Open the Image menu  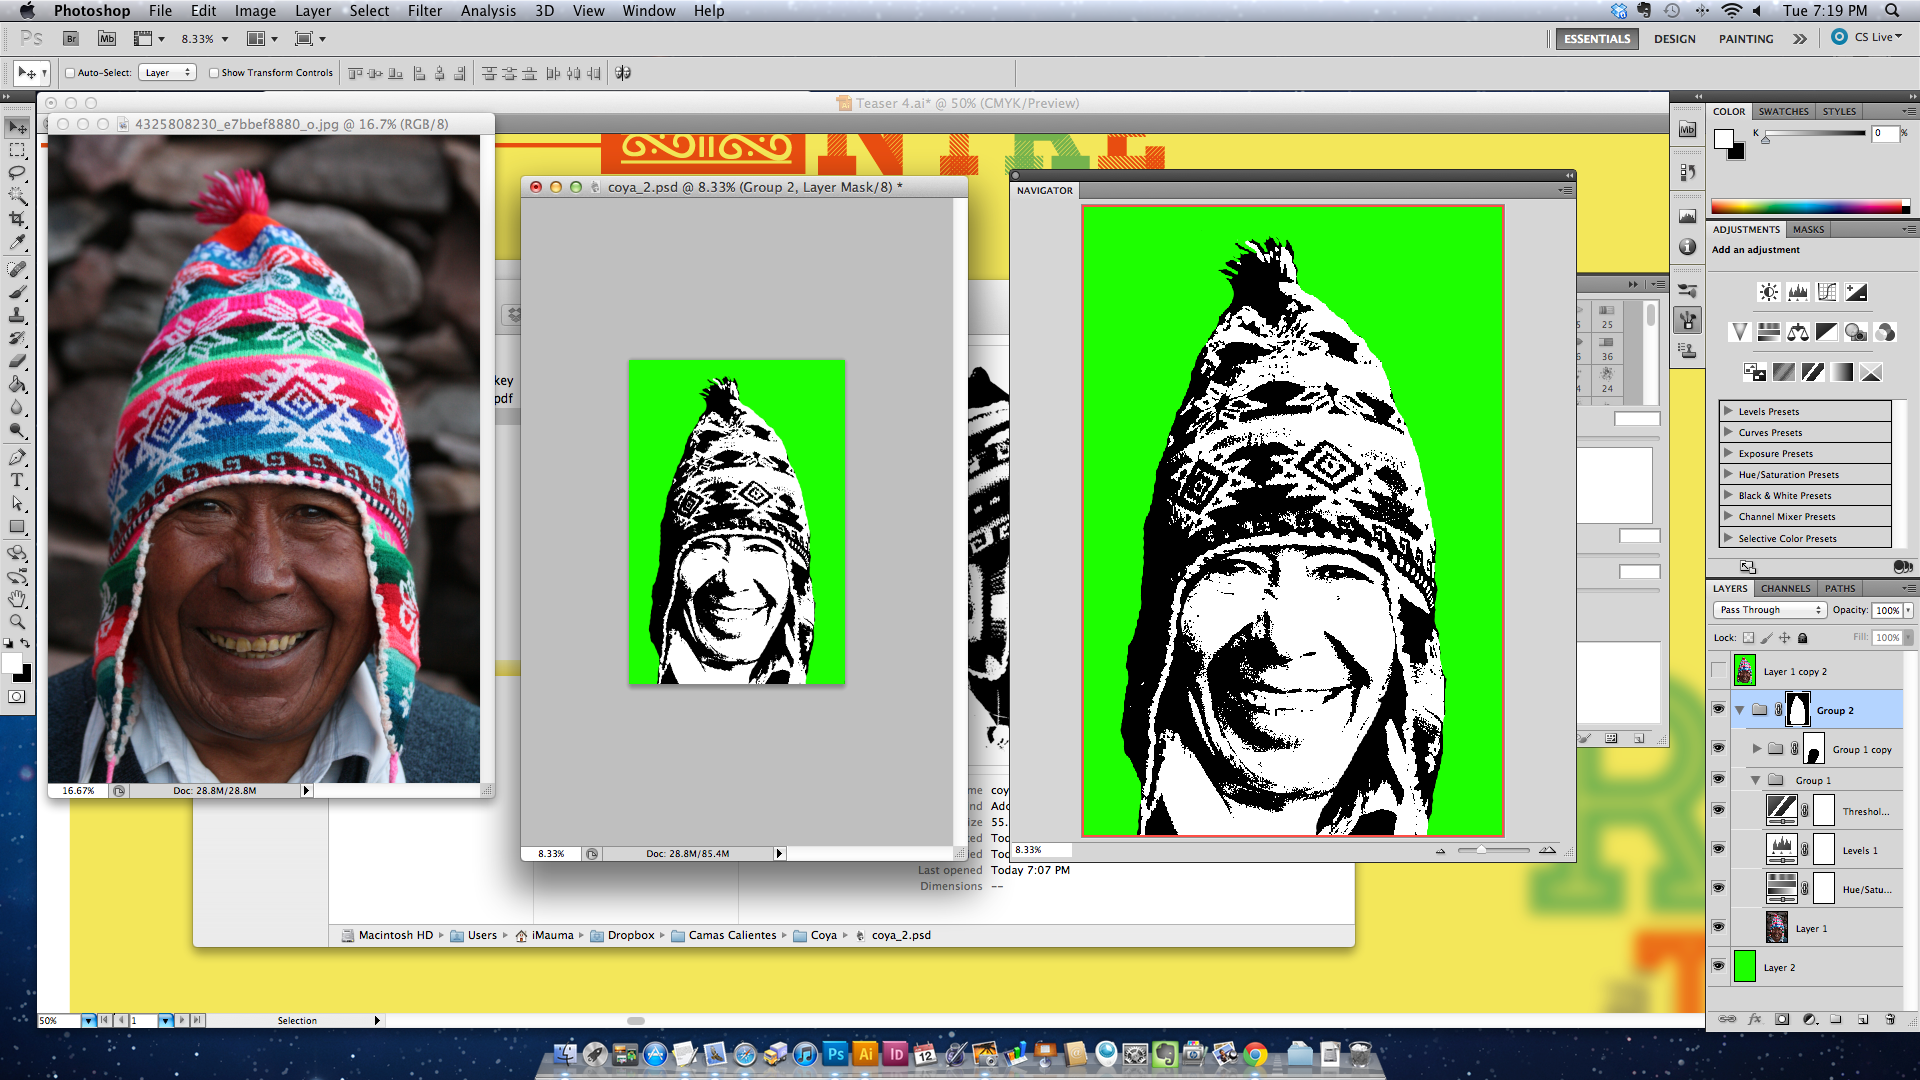click(255, 11)
